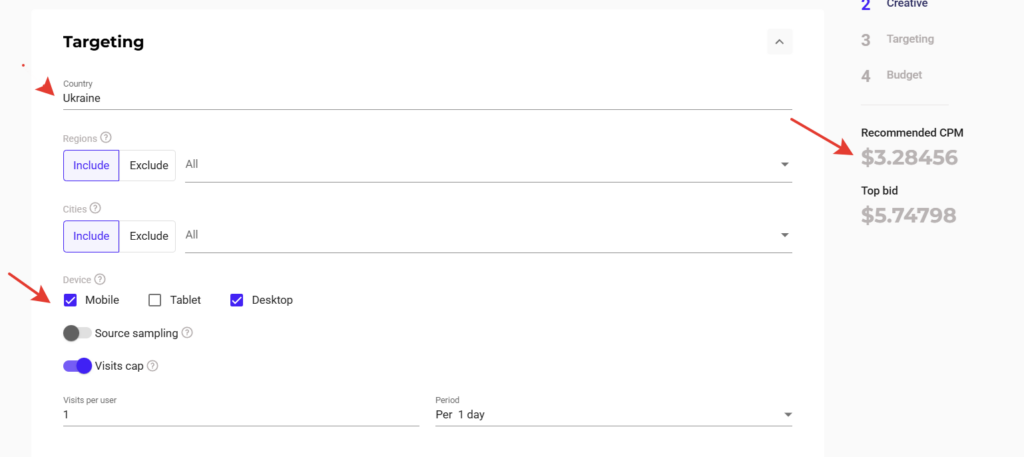This screenshot has height=457, width=1024.
Task: Click the help icon beside Cities
Action: (96, 208)
